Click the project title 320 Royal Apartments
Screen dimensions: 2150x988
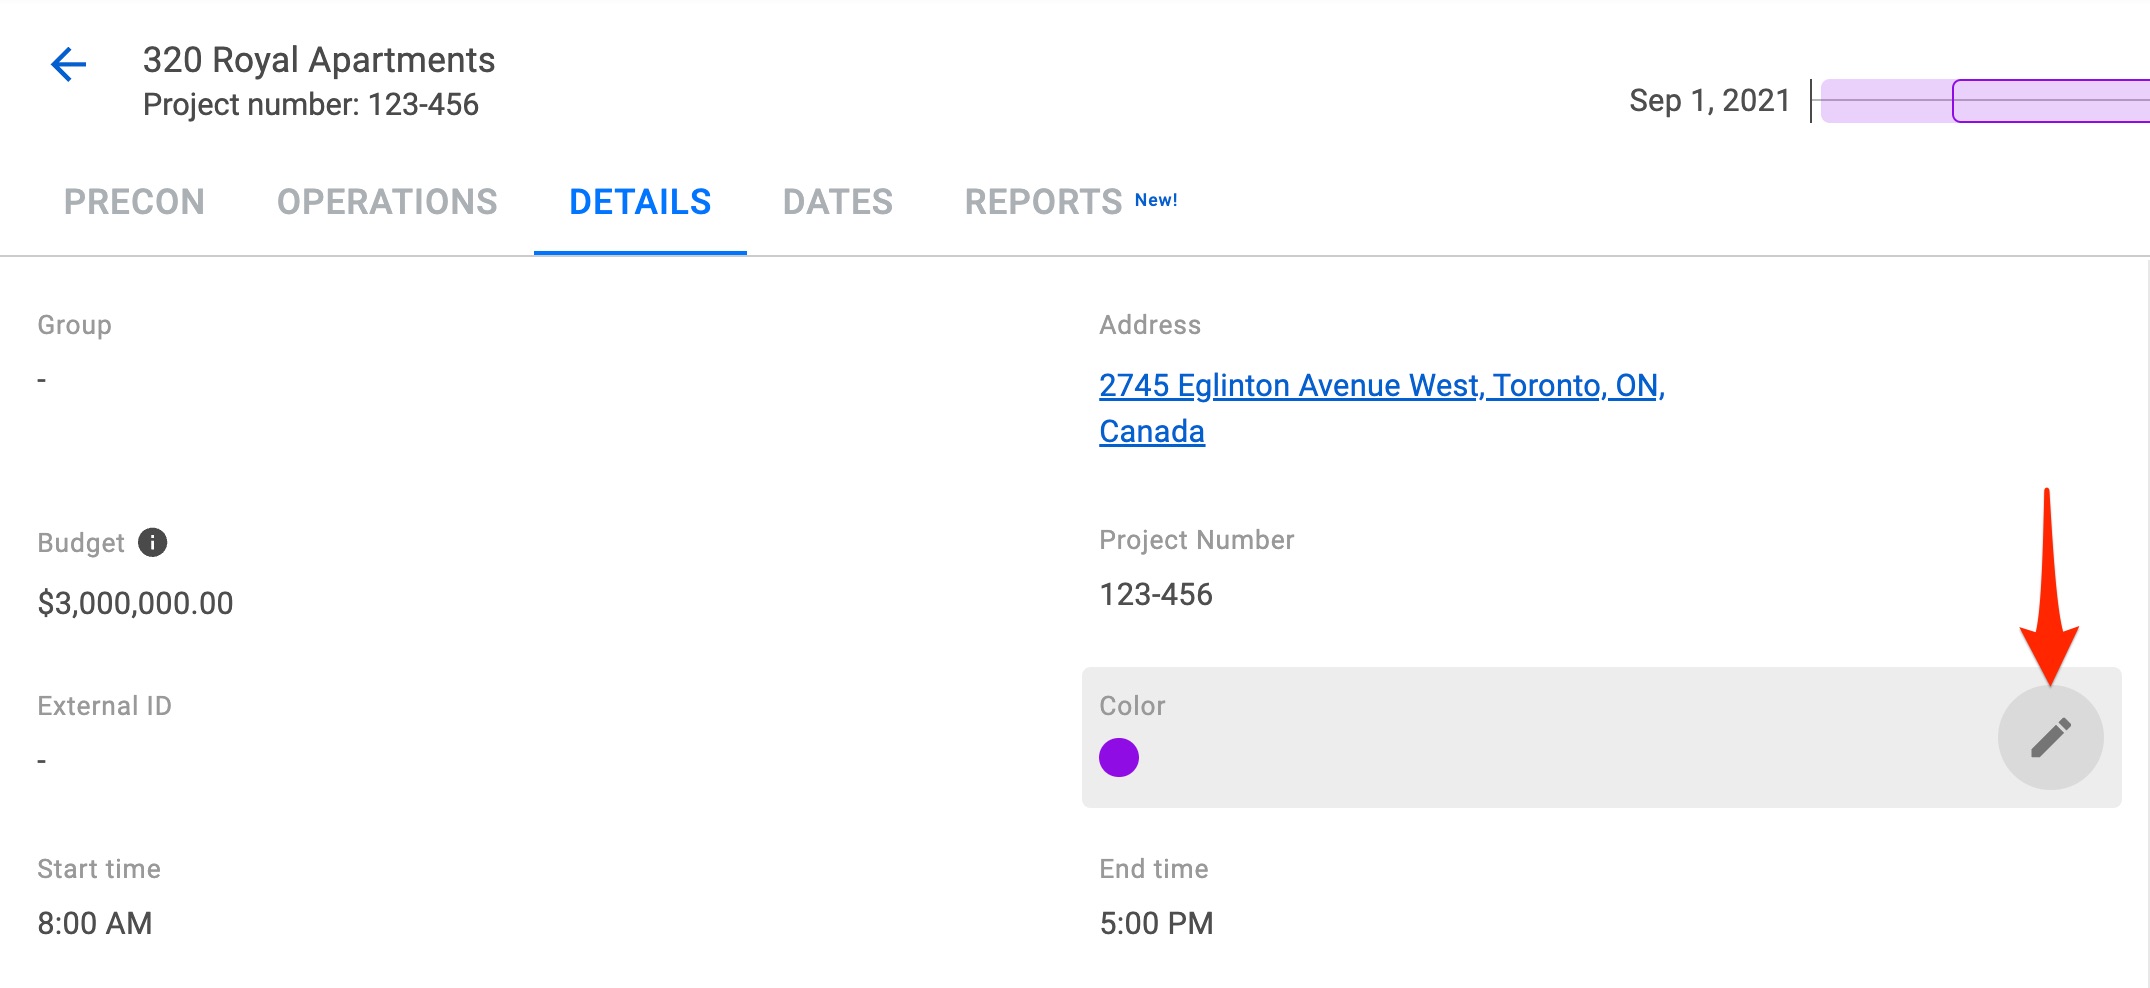[320, 60]
